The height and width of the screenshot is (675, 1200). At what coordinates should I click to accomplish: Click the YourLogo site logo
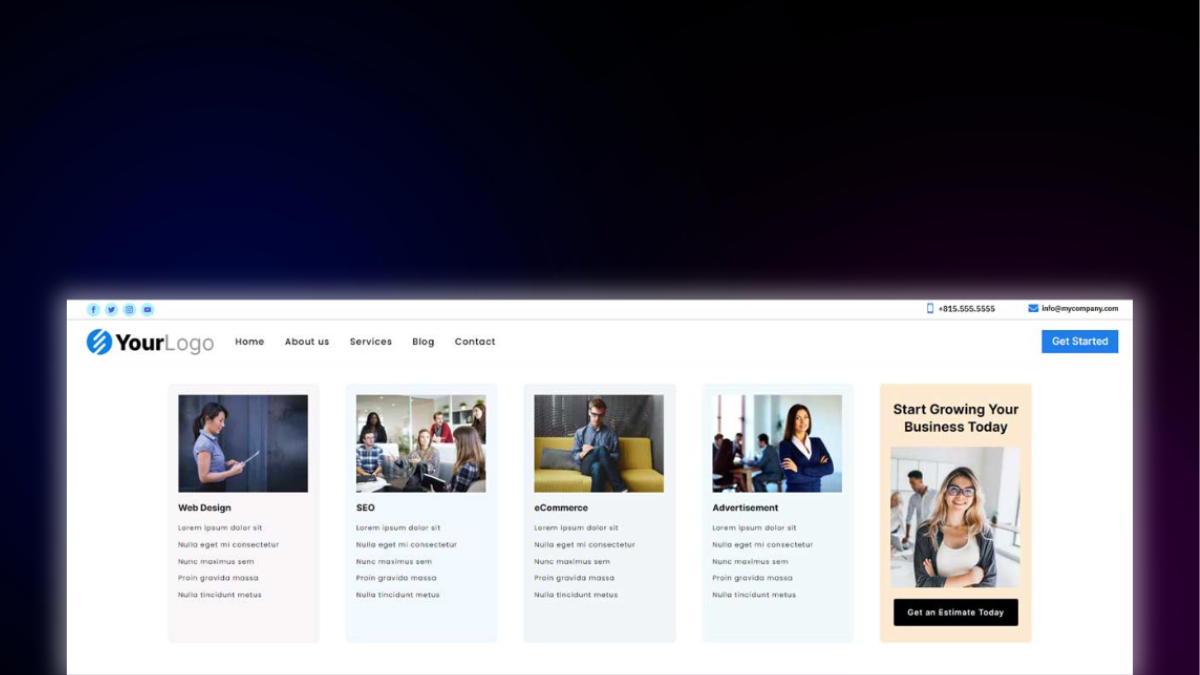(x=150, y=342)
